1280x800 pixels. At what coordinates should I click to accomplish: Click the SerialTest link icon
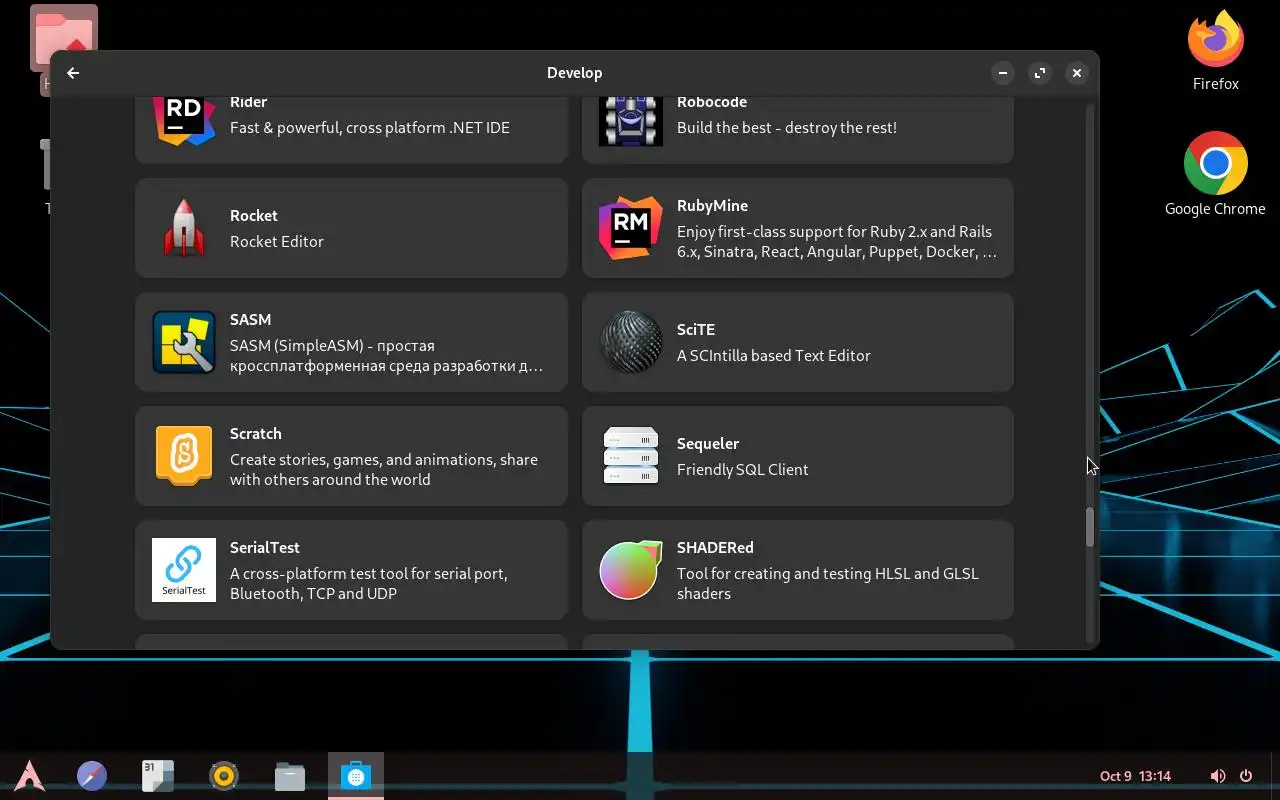184,570
